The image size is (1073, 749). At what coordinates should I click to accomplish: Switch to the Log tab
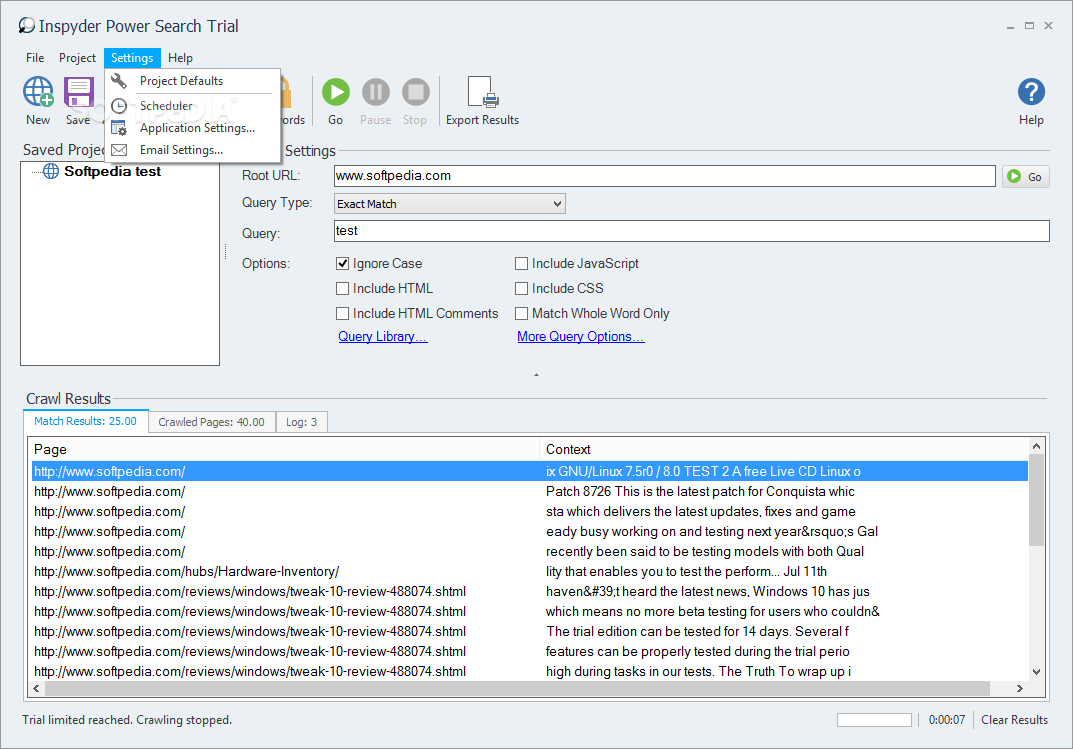pos(302,422)
